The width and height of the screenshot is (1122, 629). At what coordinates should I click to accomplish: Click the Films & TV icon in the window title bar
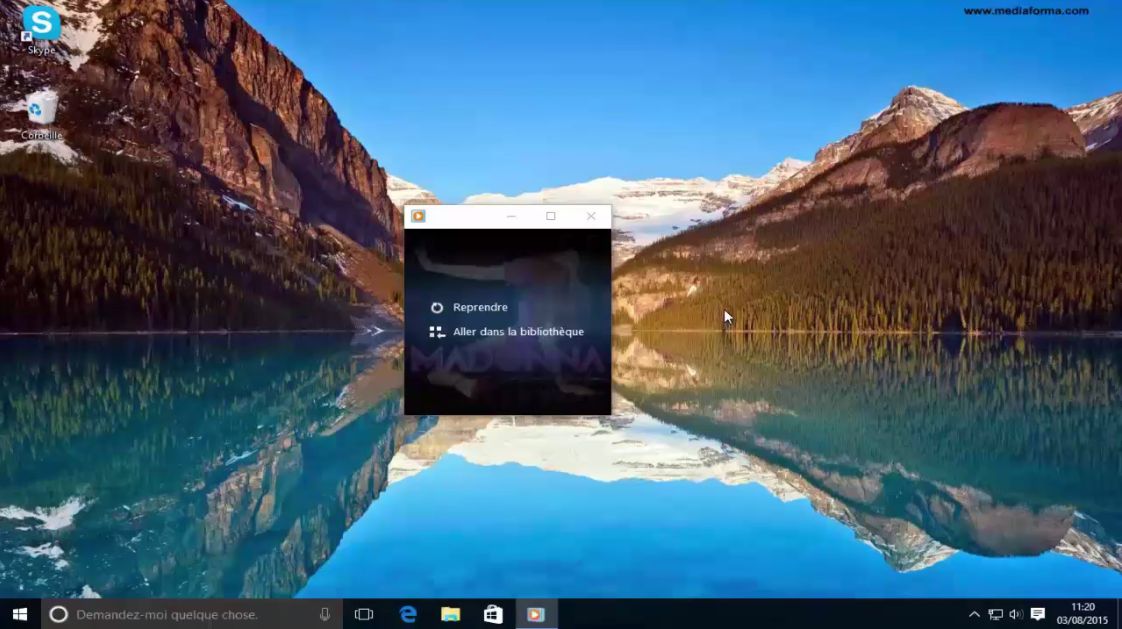pos(419,215)
